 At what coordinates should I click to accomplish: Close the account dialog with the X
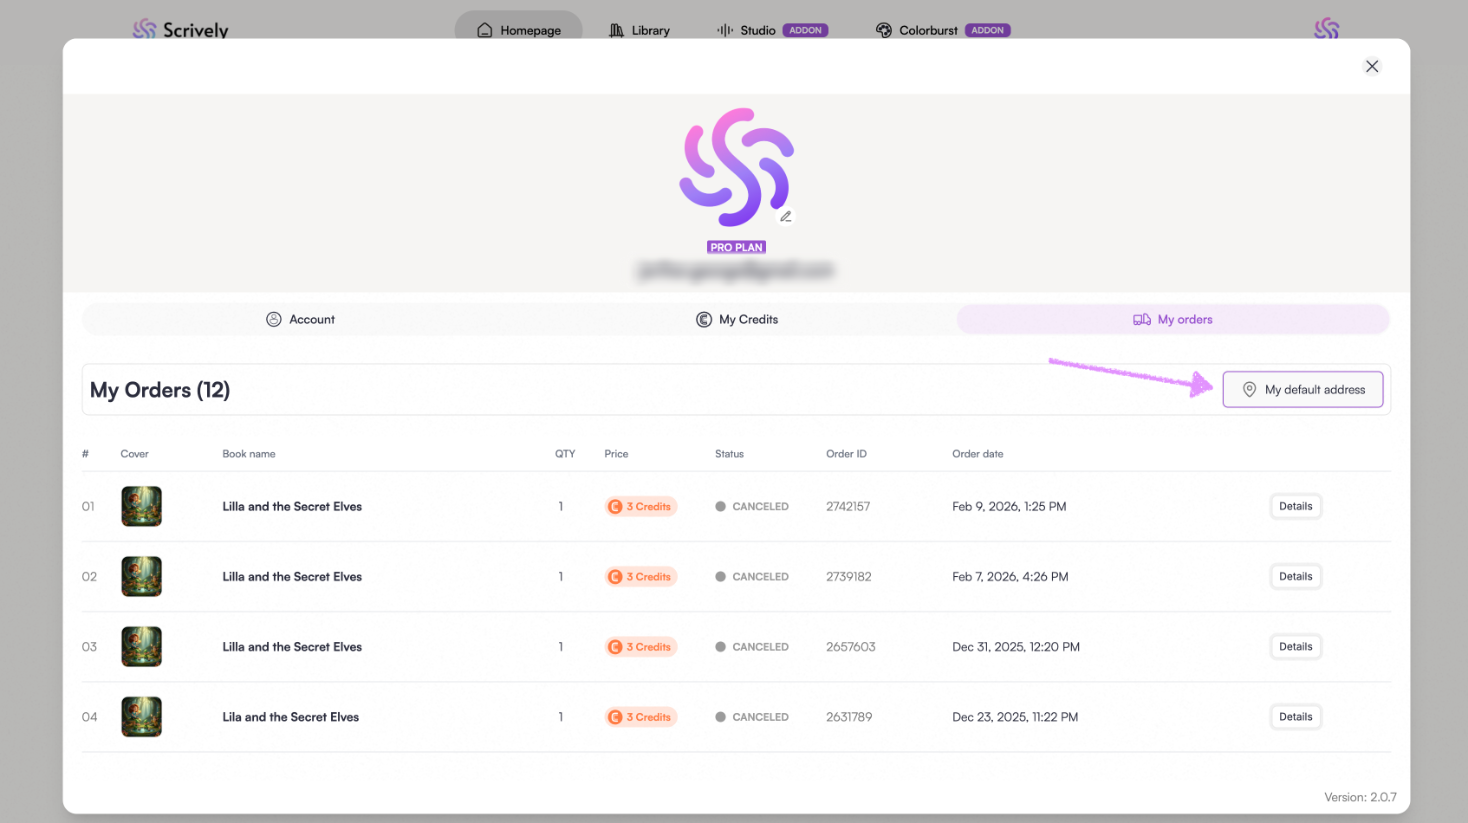1372,66
